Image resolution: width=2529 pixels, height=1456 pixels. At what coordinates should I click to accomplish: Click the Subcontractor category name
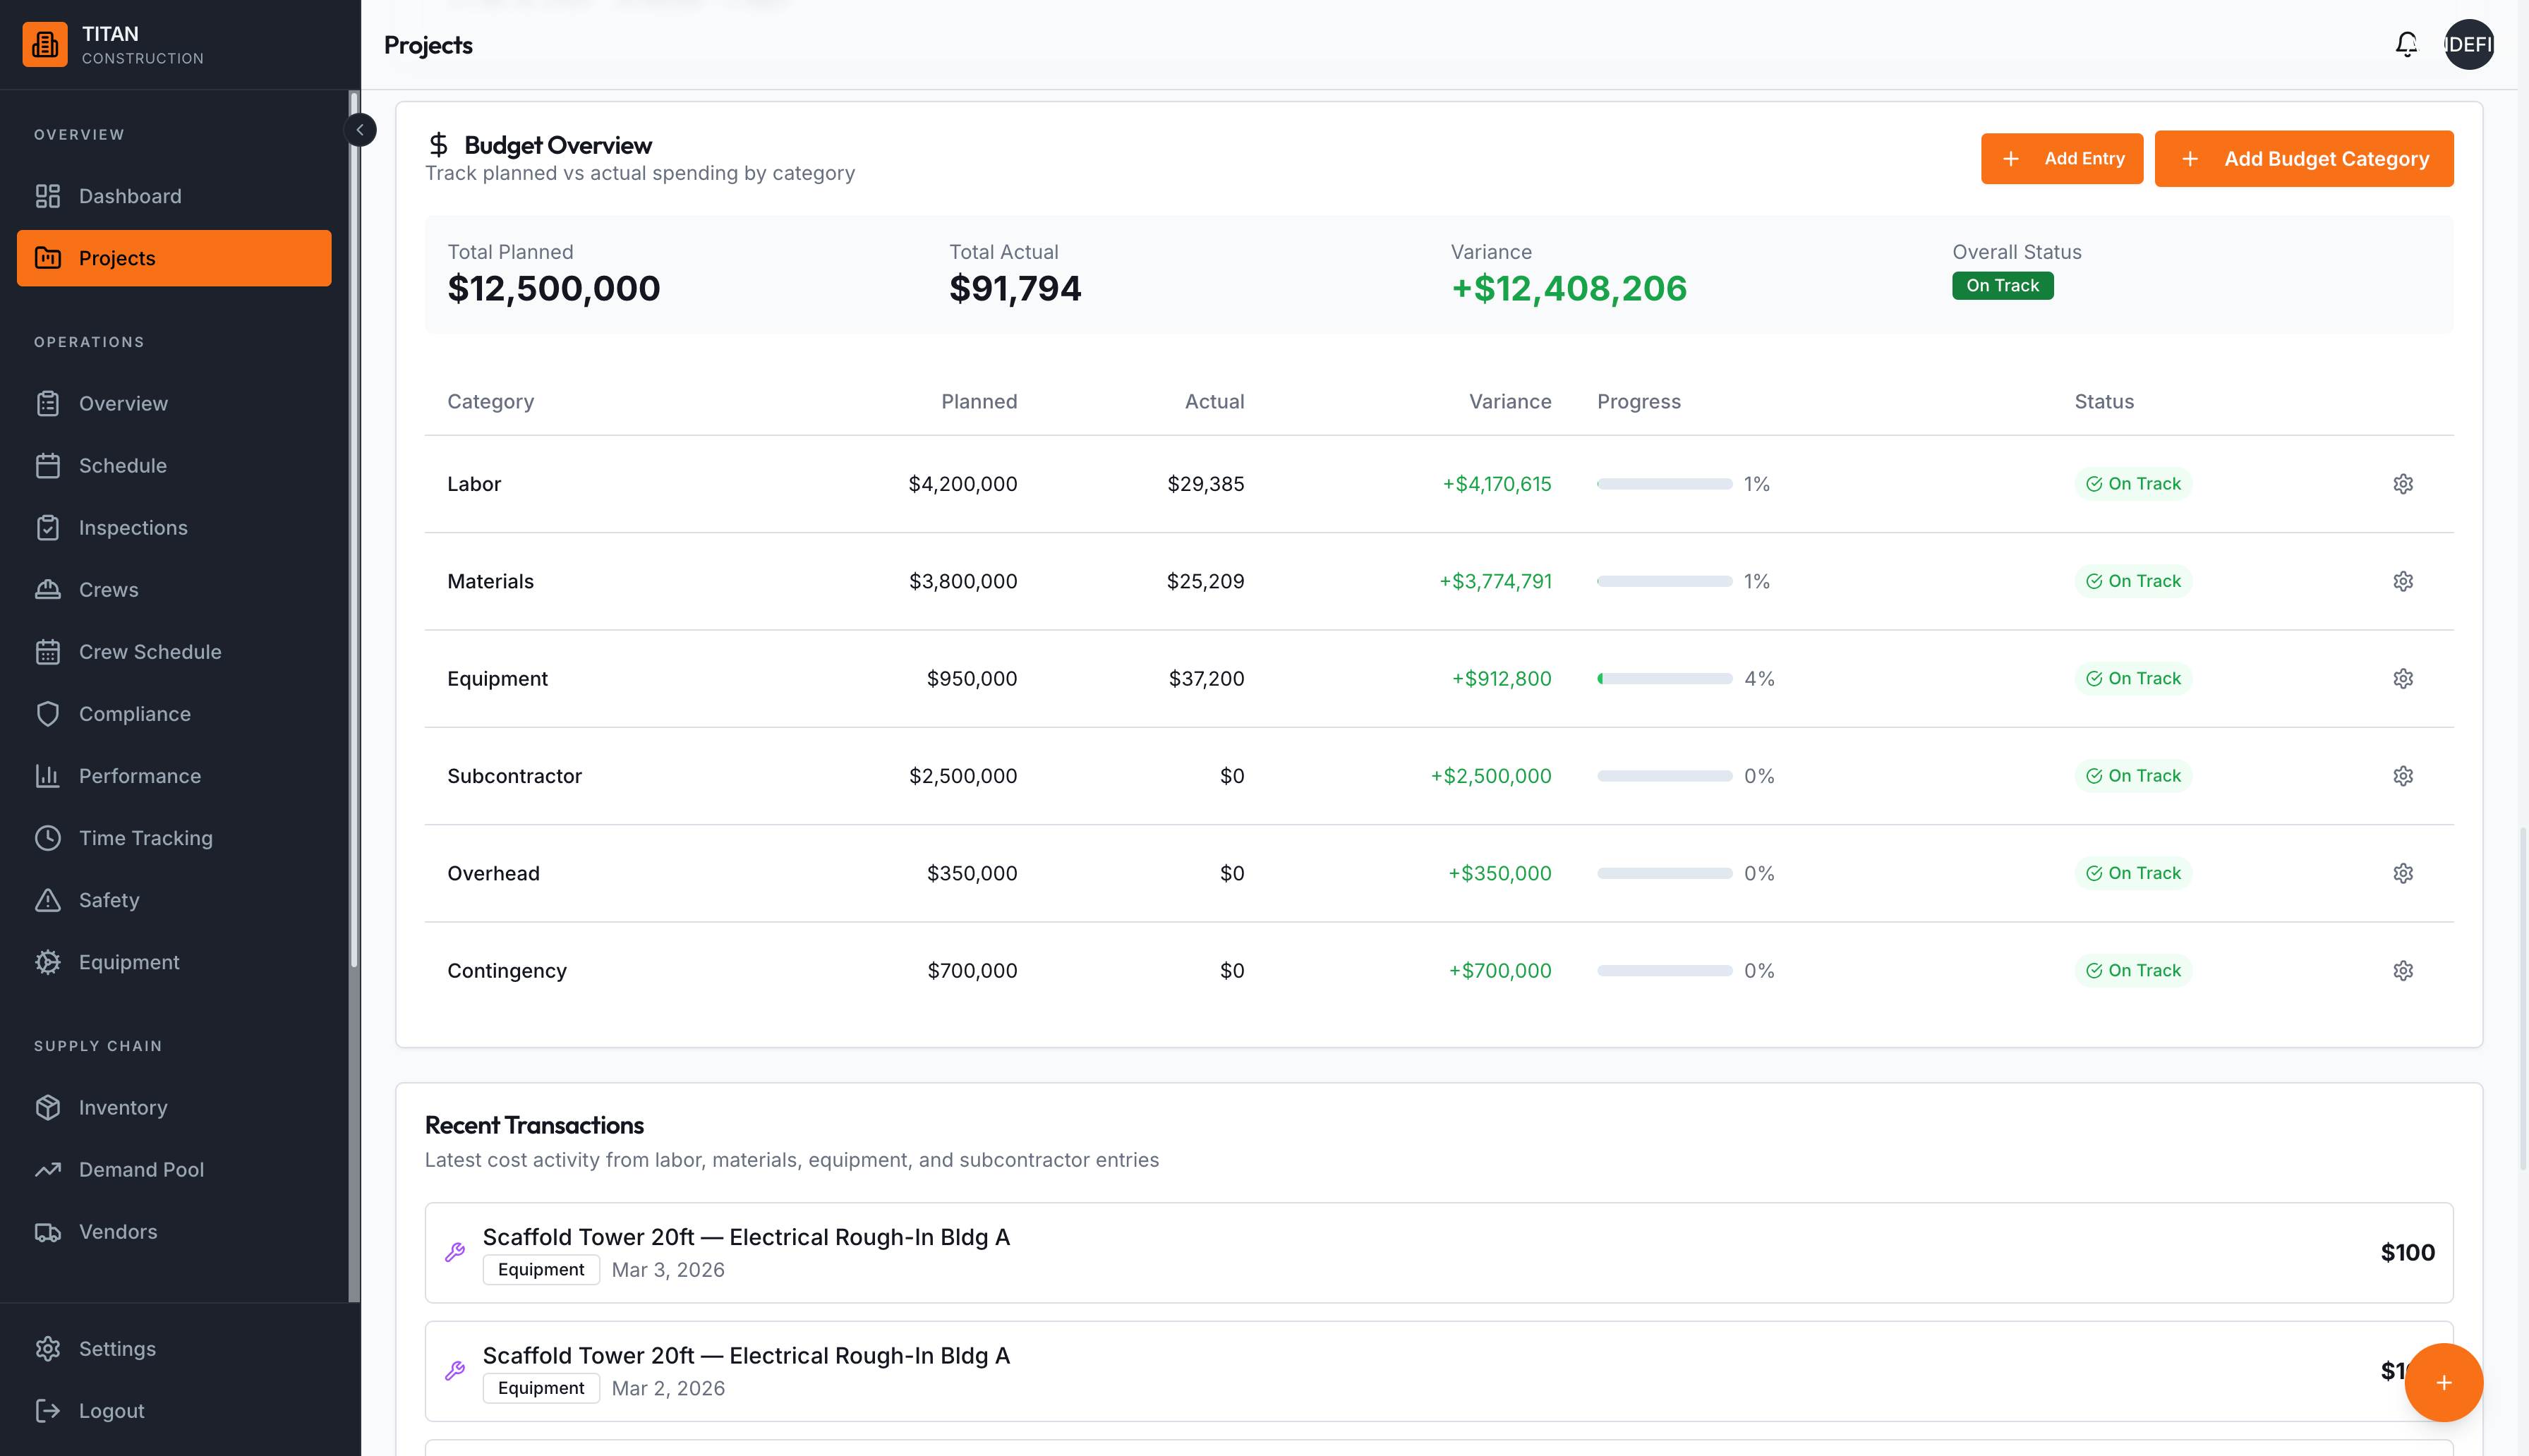(514, 776)
